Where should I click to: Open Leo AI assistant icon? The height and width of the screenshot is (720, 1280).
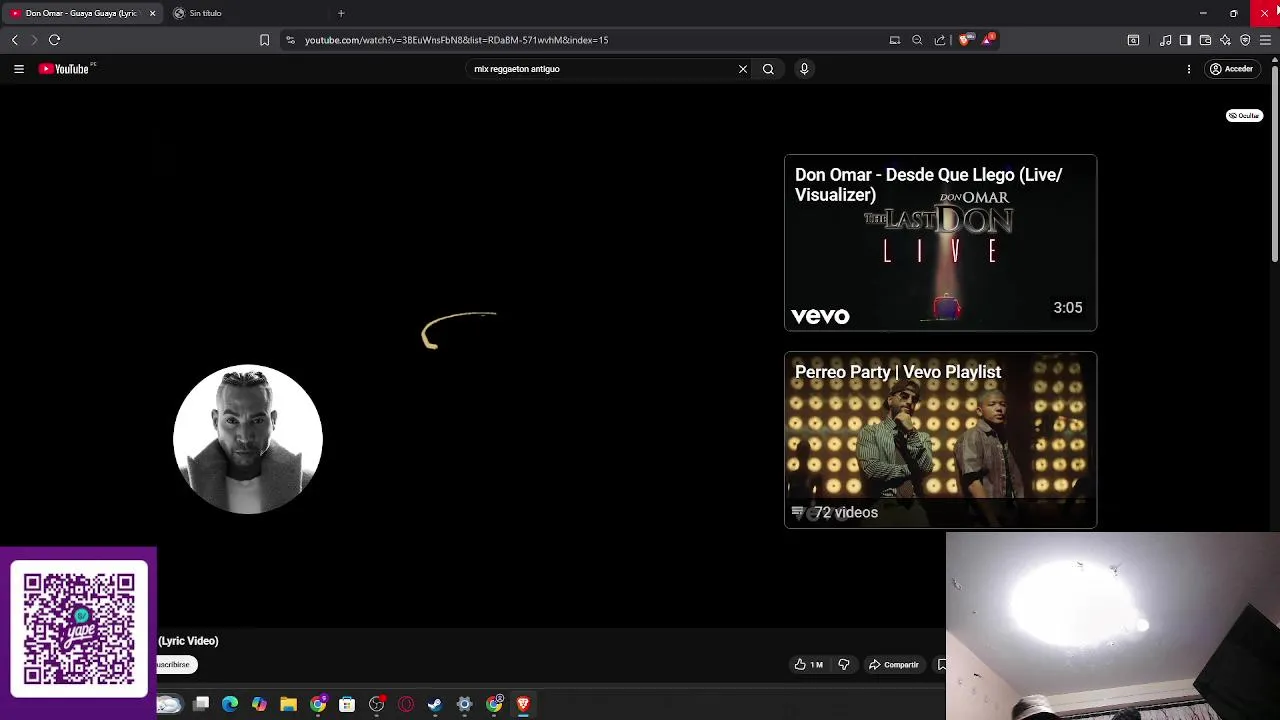pos(1225,40)
